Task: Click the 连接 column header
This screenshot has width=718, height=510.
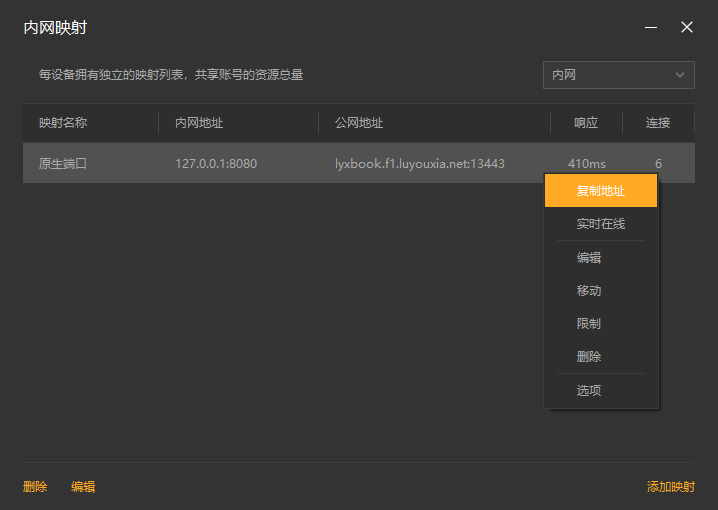Action: pos(658,123)
